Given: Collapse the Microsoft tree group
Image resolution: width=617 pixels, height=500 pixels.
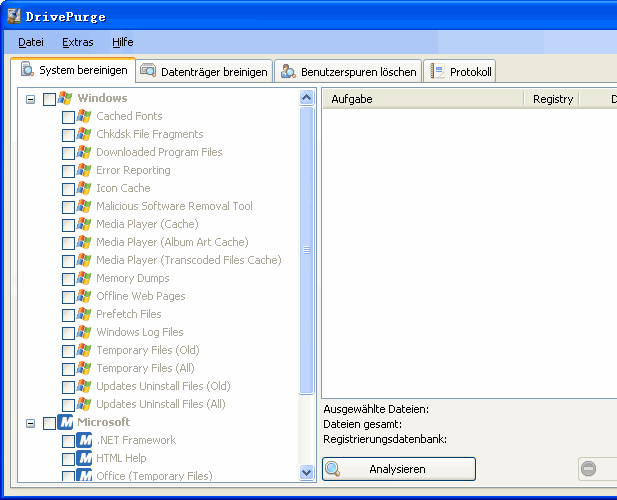Looking at the screenshot, I should [x=30, y=423].
